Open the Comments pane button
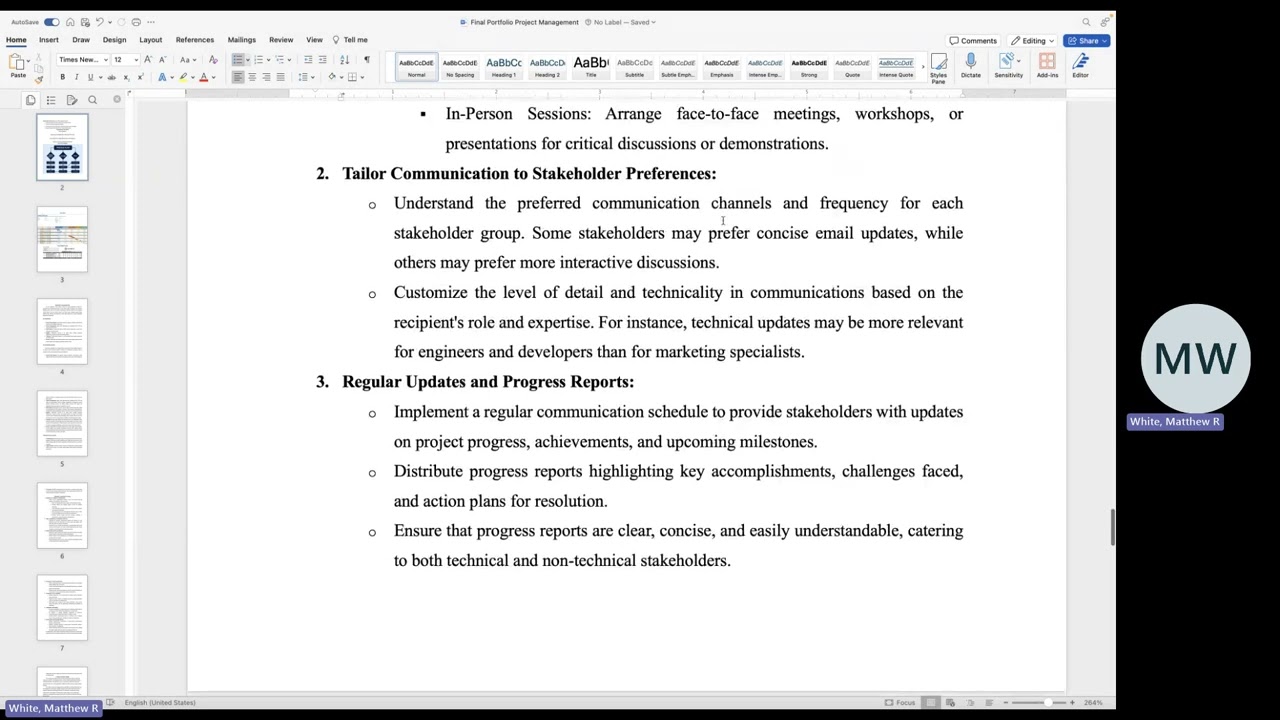Screen dimensions: 1280x720 [973, 41]
